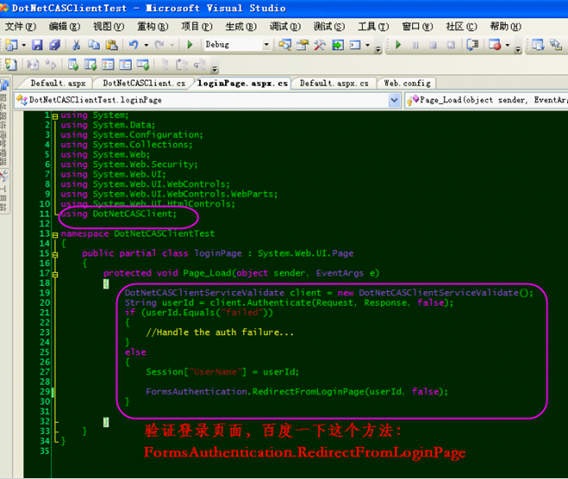The image size is (568, 479).
Task: Collapse the loginPage class at line 15
Action: pos(55,255)
